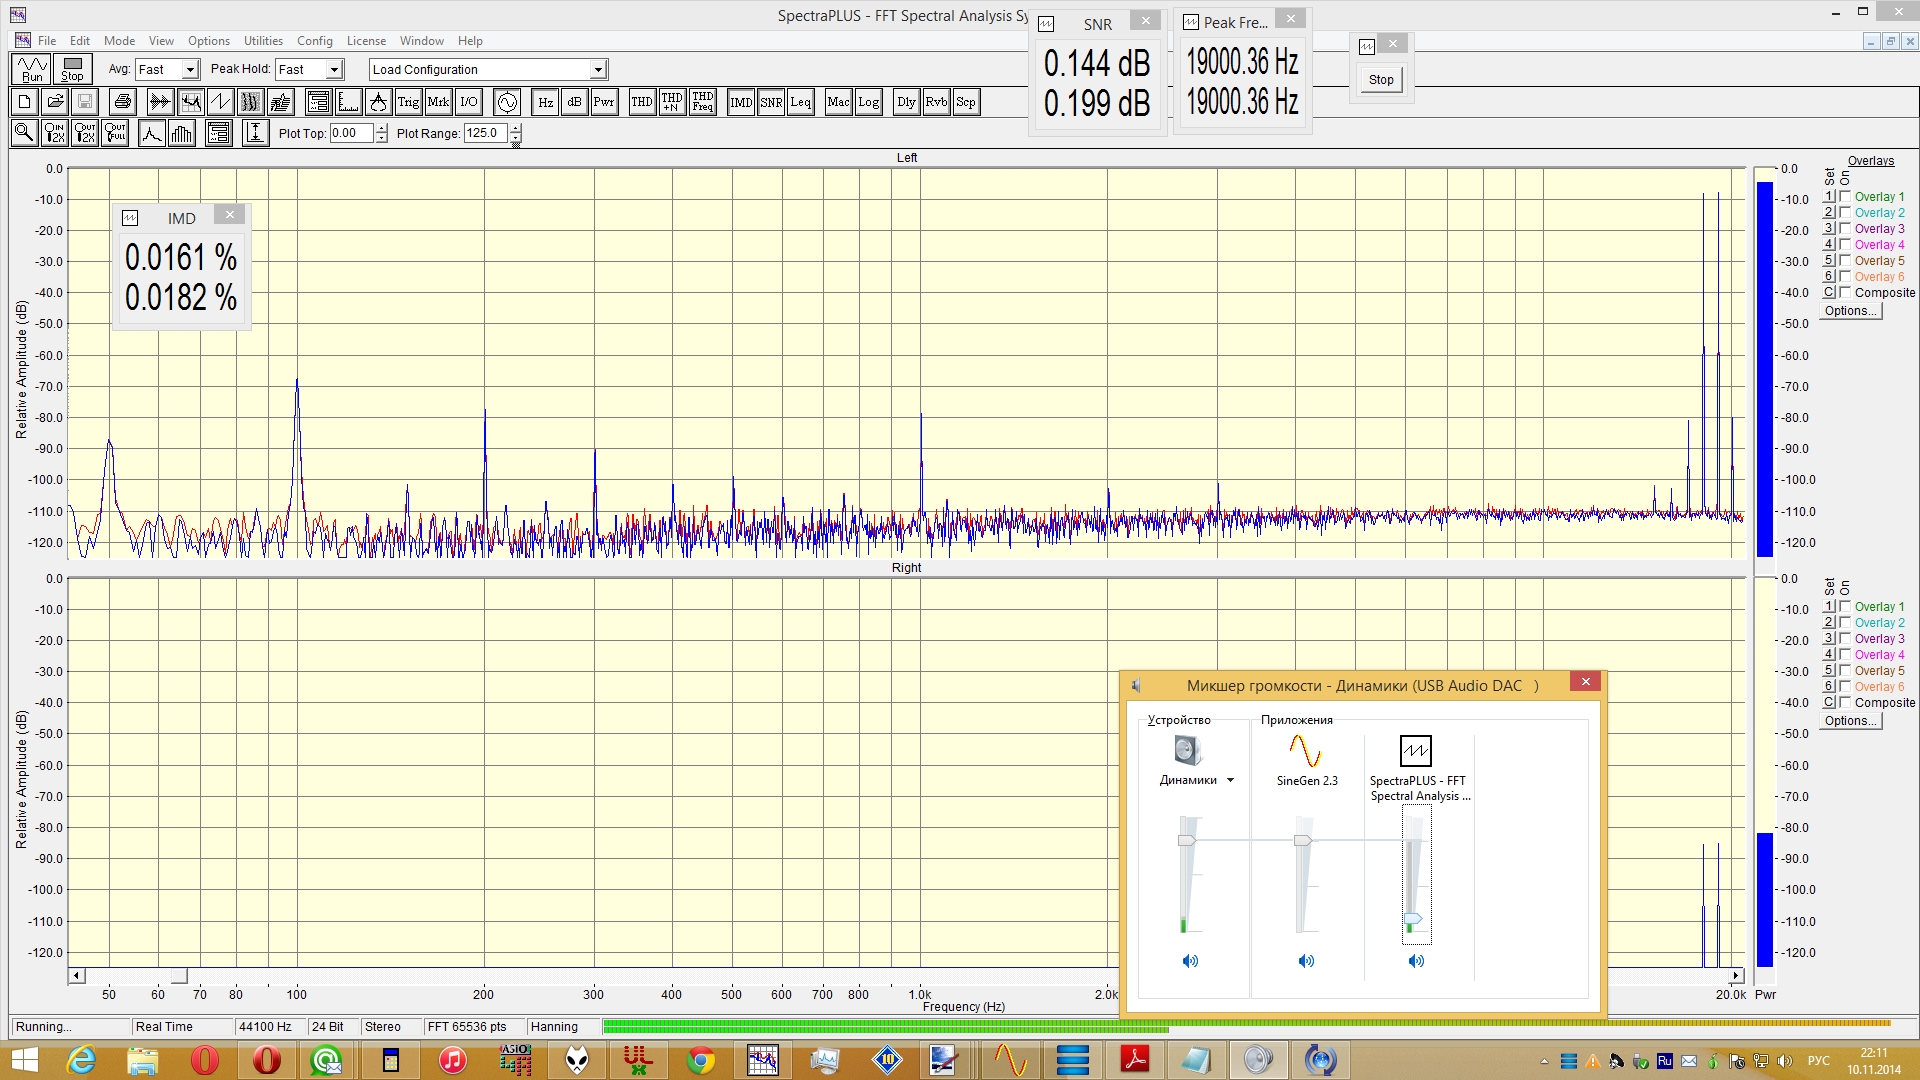Image resolution: width=1920 pixels, height=1080 pixels.
Task: Open the Peak Hold dropdown
Action: click(335, 70)
